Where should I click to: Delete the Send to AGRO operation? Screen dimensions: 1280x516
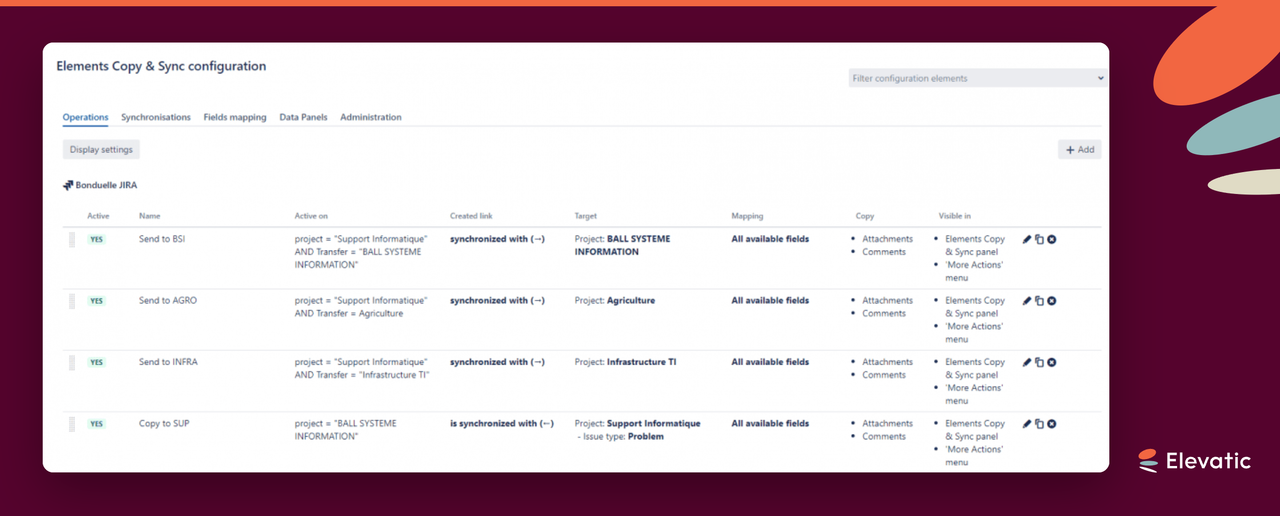point(1052,301)
